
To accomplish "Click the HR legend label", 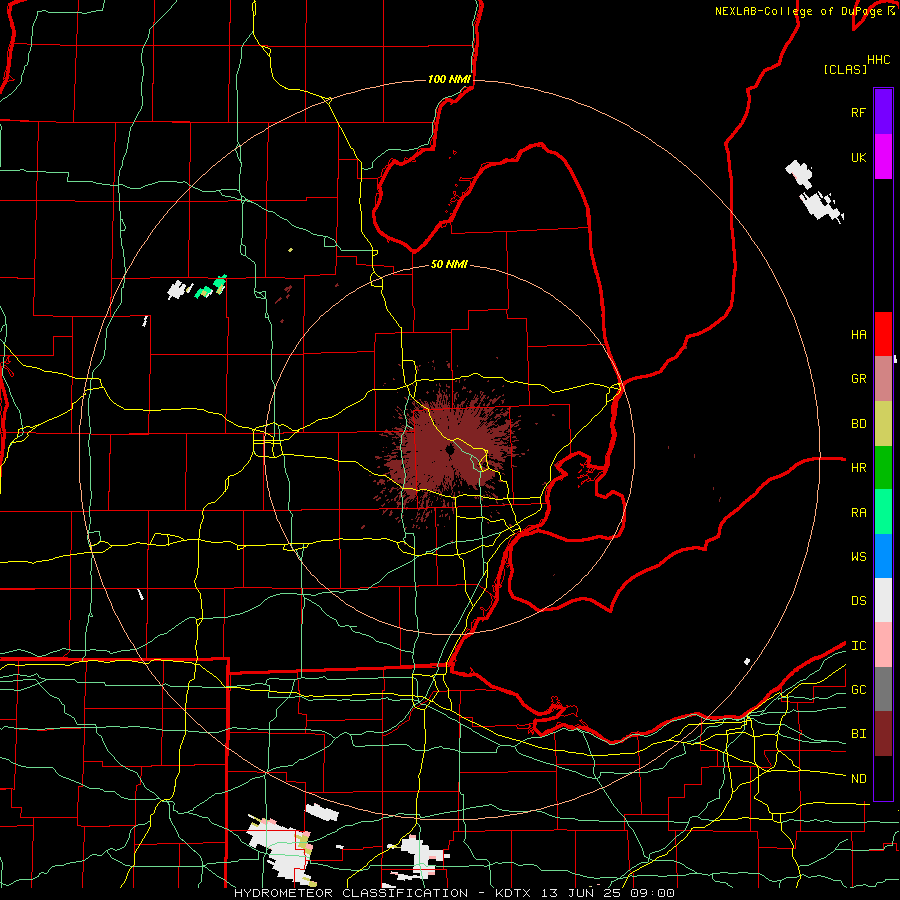I will pyautogui.click(x=858, y=468).
